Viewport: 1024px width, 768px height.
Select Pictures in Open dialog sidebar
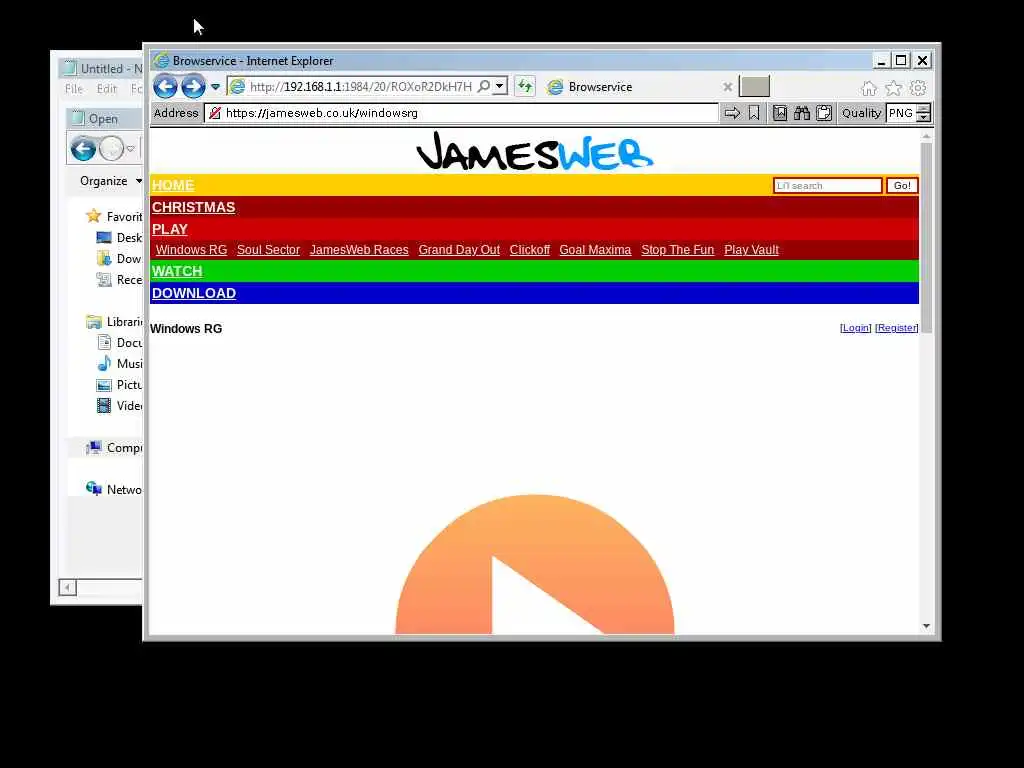pos(119,385)
